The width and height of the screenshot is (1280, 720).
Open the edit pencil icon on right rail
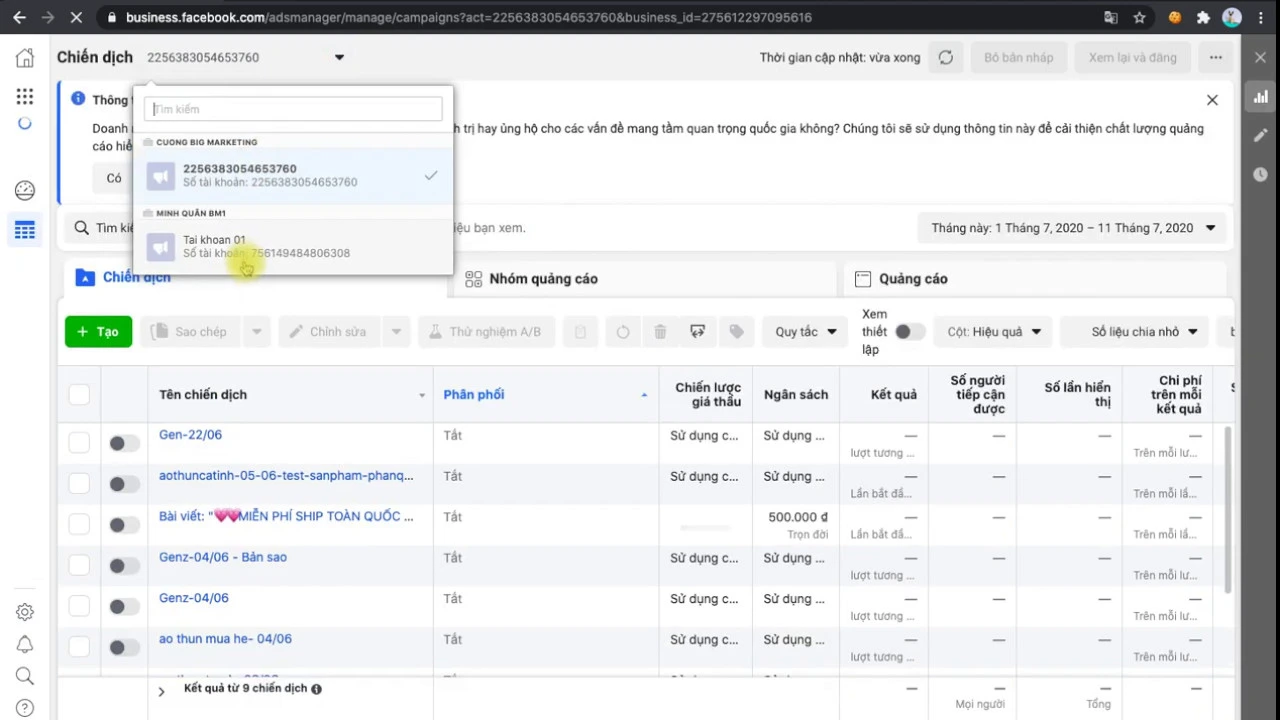click(1260, 135)
